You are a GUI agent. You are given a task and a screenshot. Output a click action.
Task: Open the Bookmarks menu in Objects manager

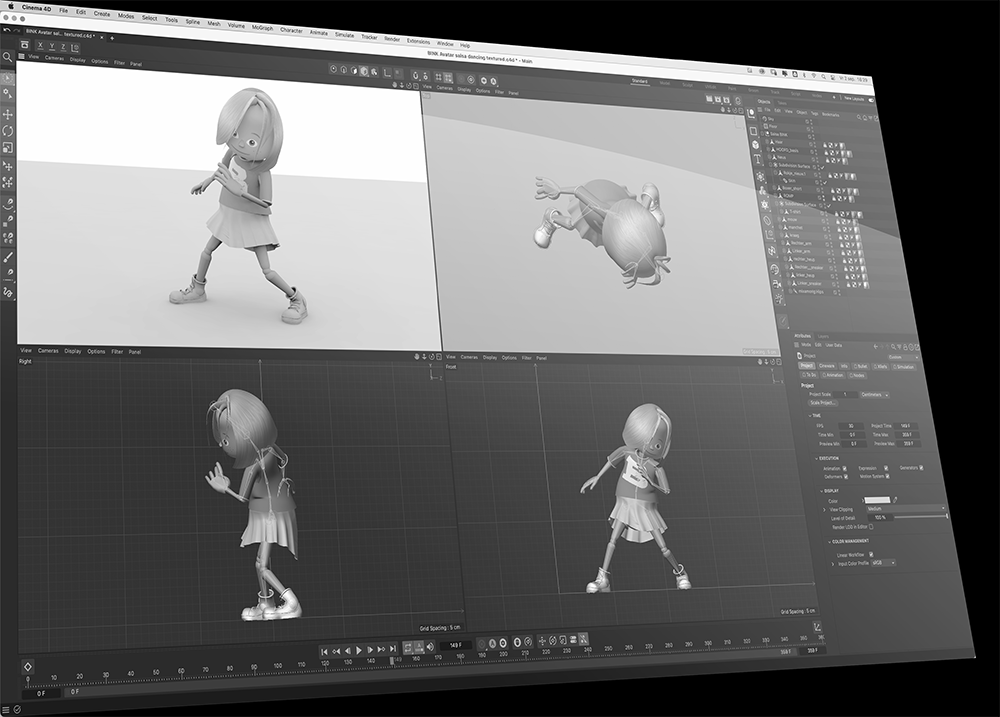pos(830,115)
